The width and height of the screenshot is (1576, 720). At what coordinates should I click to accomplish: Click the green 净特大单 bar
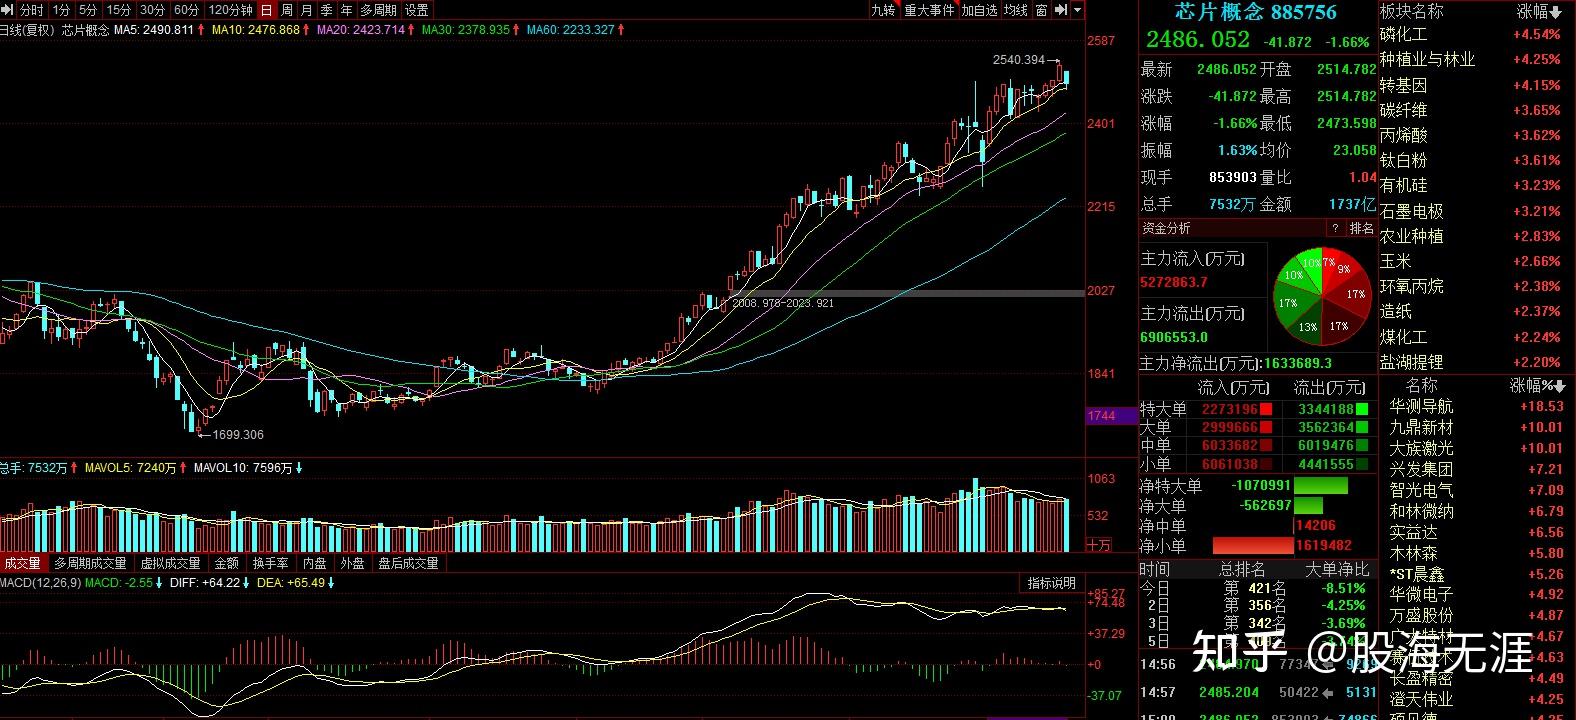coord(1320,486)
